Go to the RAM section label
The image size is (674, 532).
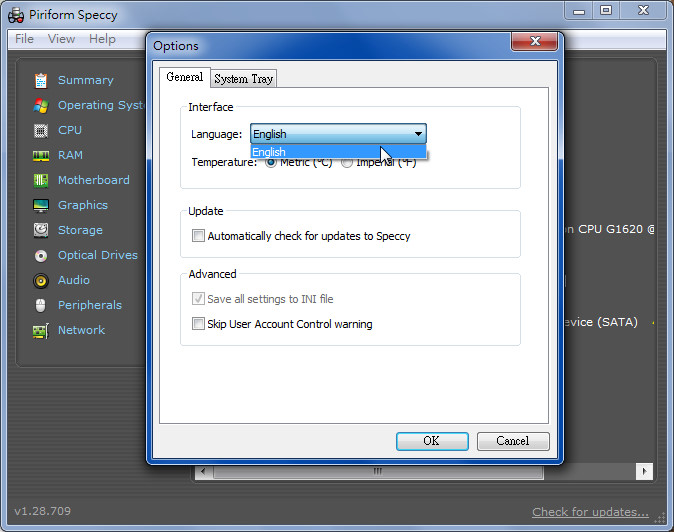point(70,155)
